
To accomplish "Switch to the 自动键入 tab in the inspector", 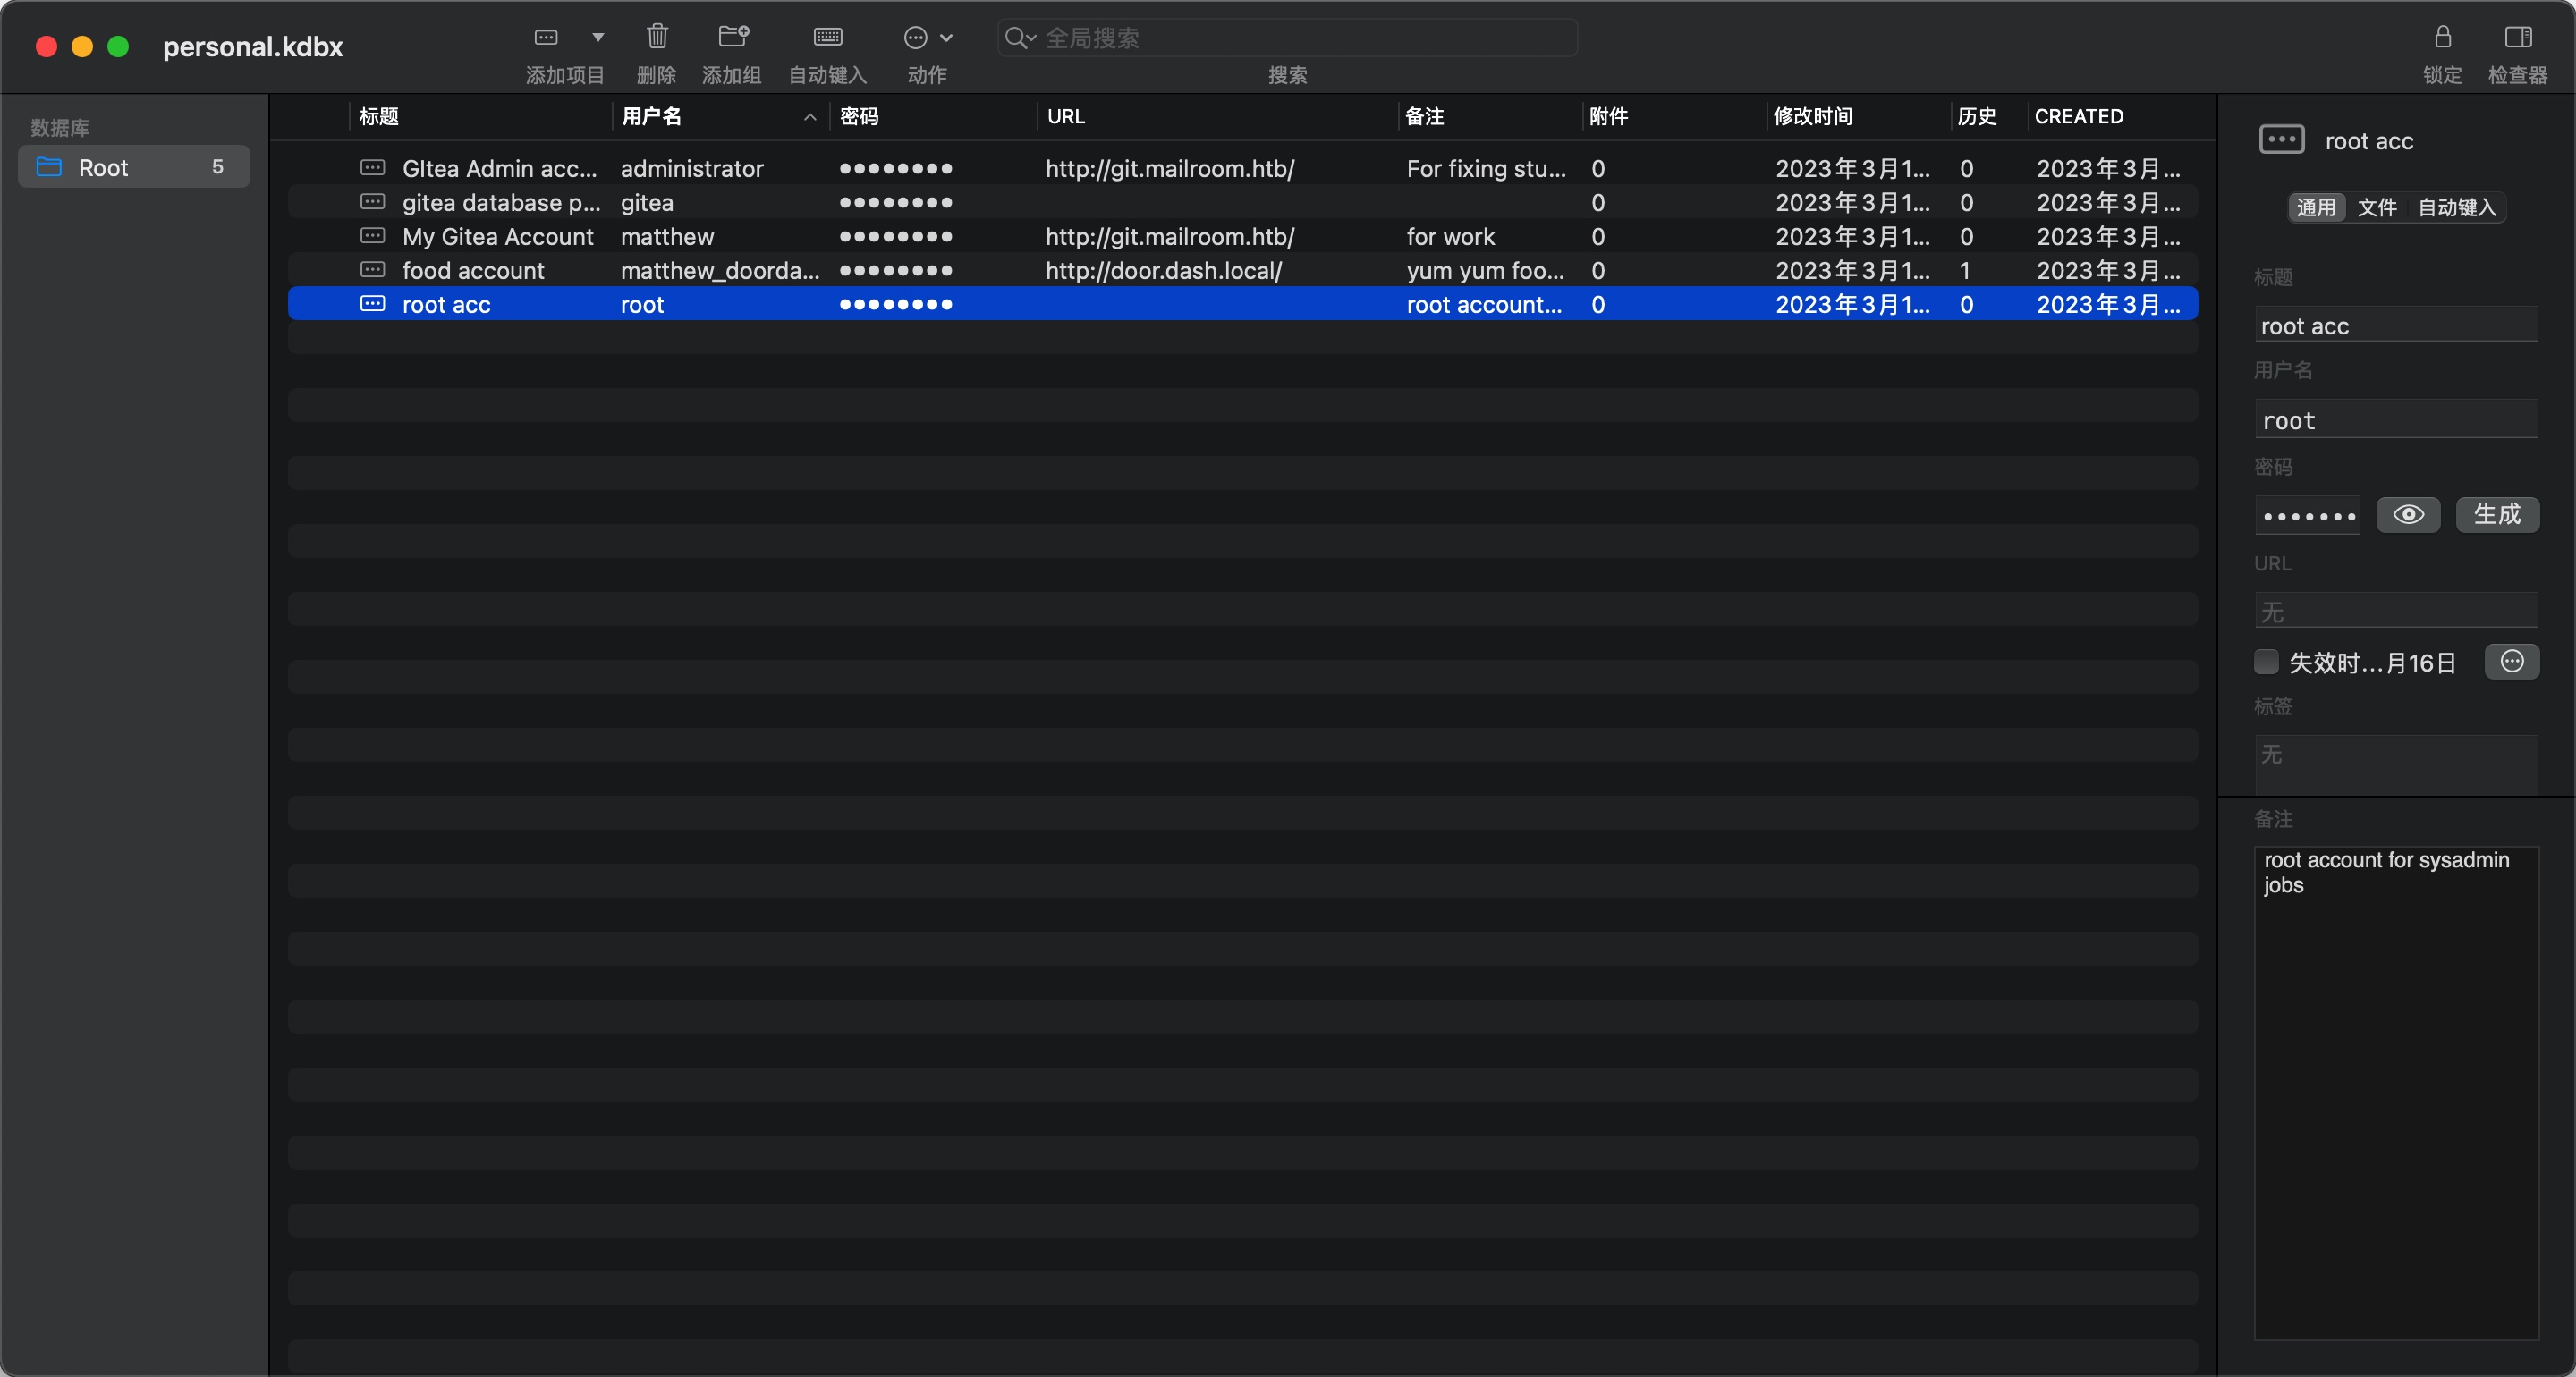I will click(2457, 207).
